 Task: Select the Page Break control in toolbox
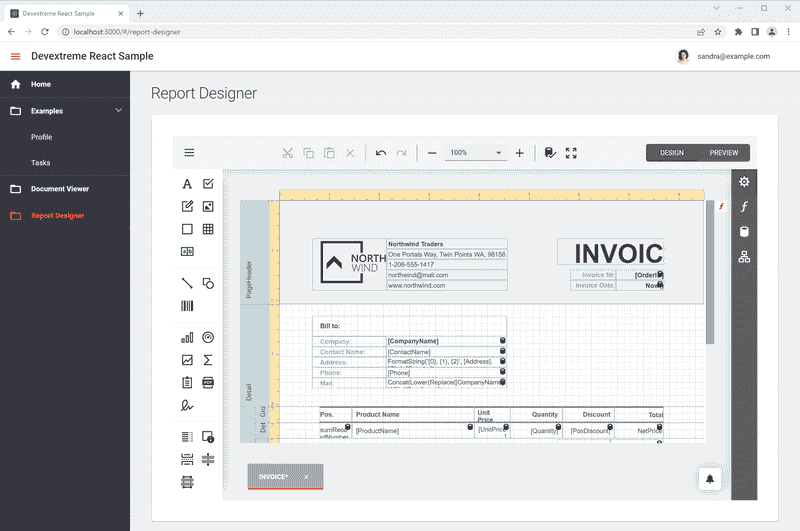point(187,460)
